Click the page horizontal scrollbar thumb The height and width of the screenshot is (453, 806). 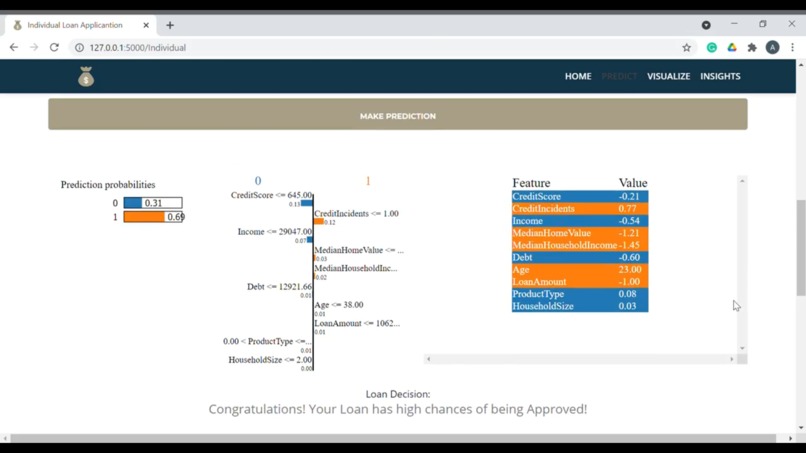click(x=393, y=438)
